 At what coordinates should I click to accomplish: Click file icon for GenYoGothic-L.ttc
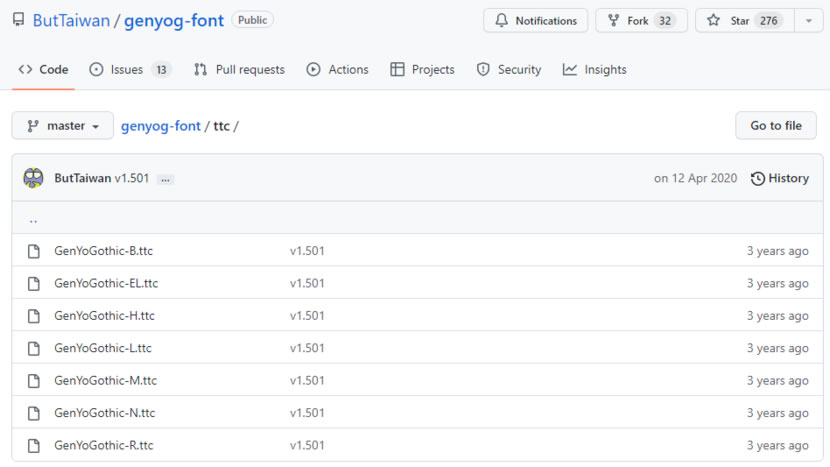tap(34, 348)
